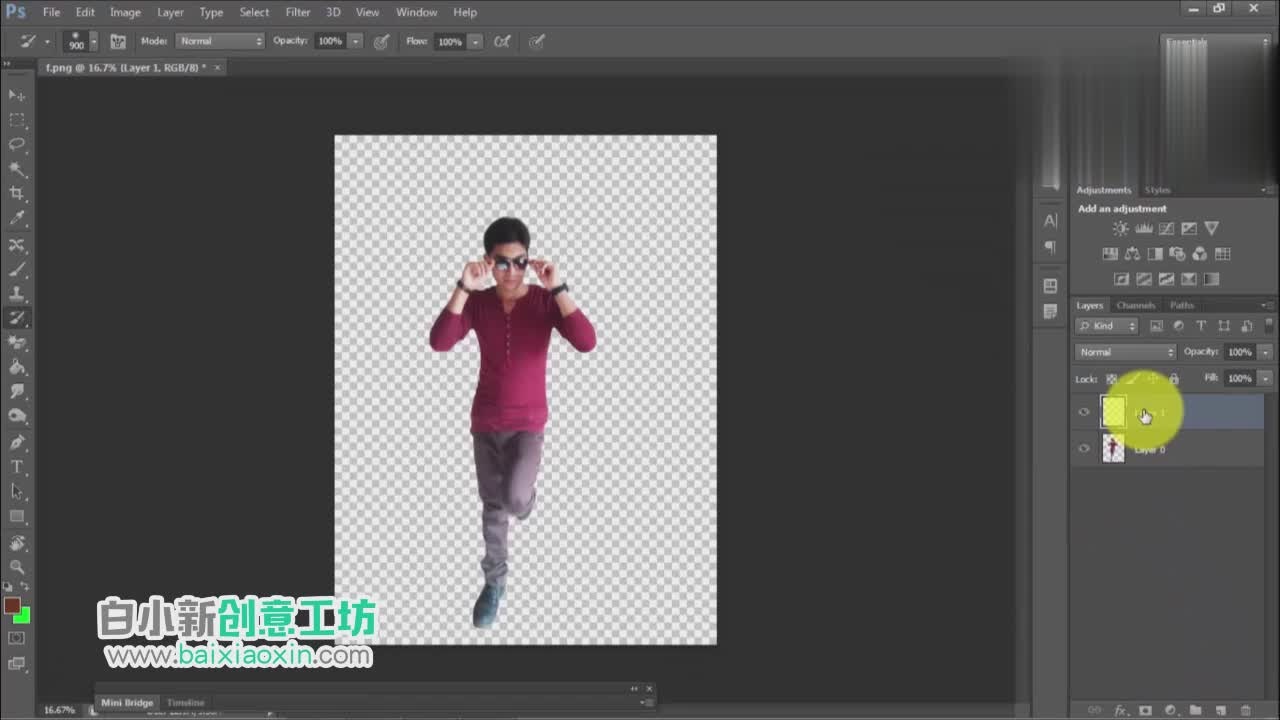Select the Path Selection tool

pos(17,491)
